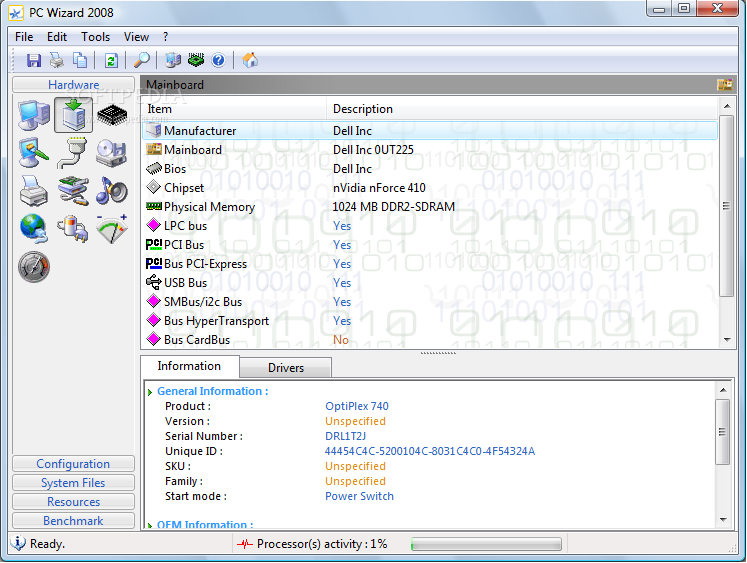Select the Manufacturer row

[x=430, y=131]
